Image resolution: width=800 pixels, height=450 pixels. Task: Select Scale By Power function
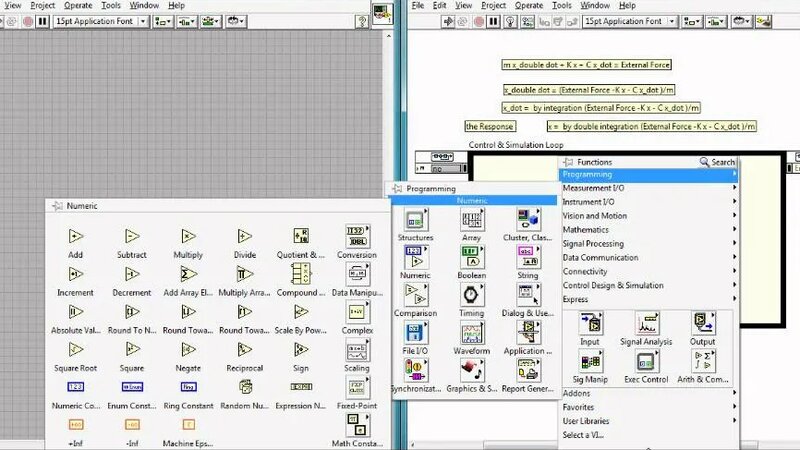301,312
